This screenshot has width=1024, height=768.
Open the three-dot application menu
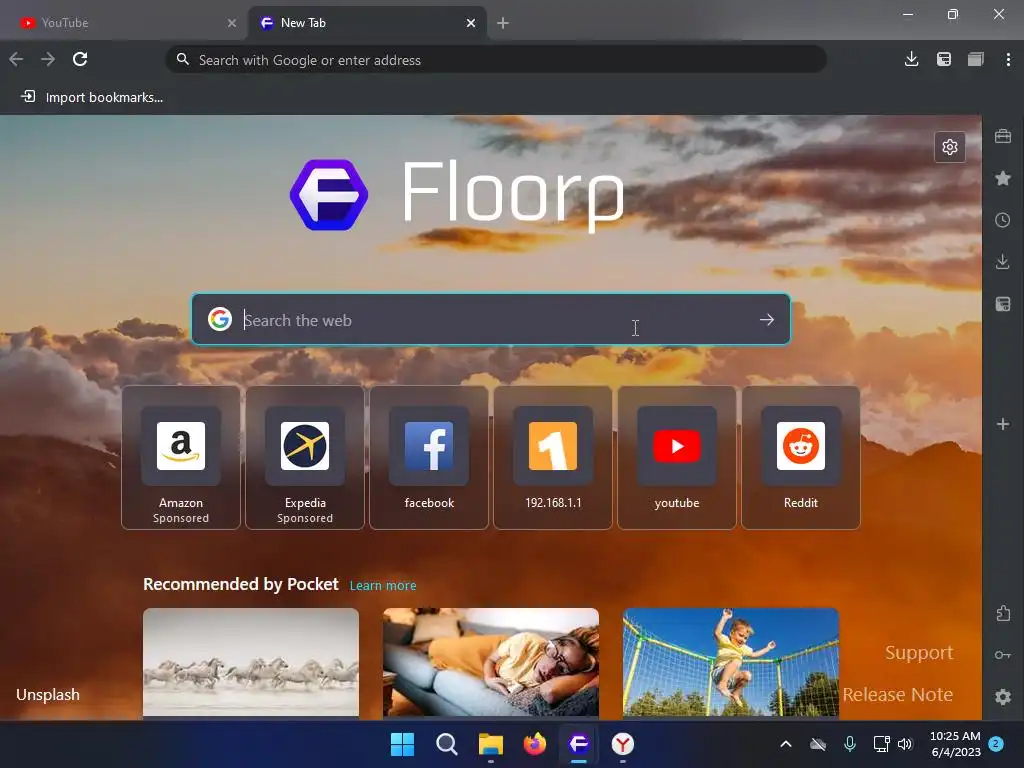pos(1008,59)
